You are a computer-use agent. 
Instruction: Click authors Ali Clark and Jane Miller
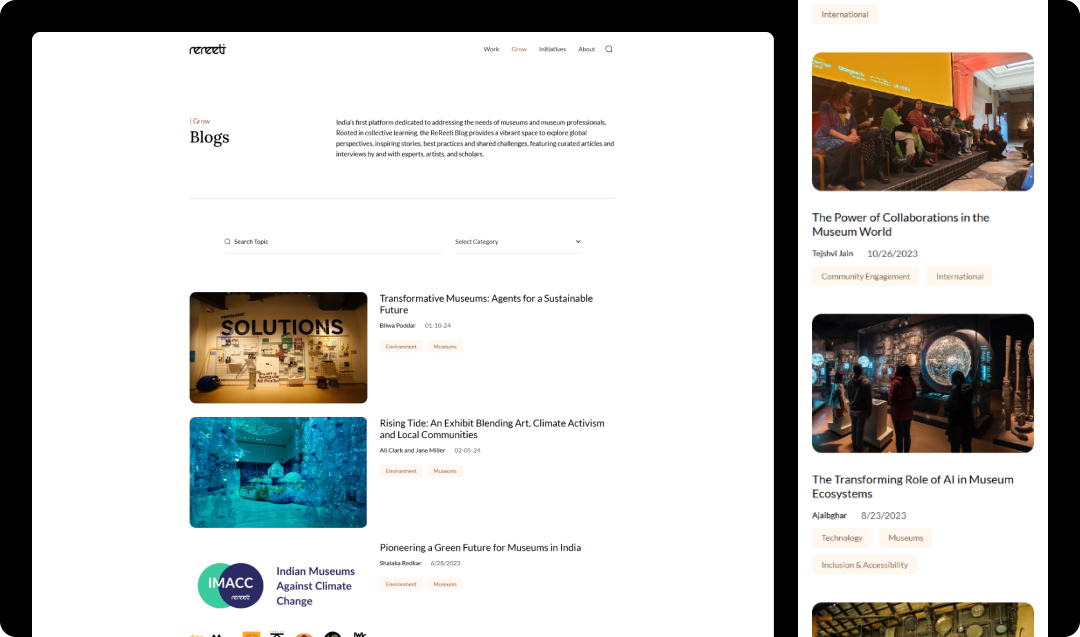click(x=412, y=450)
